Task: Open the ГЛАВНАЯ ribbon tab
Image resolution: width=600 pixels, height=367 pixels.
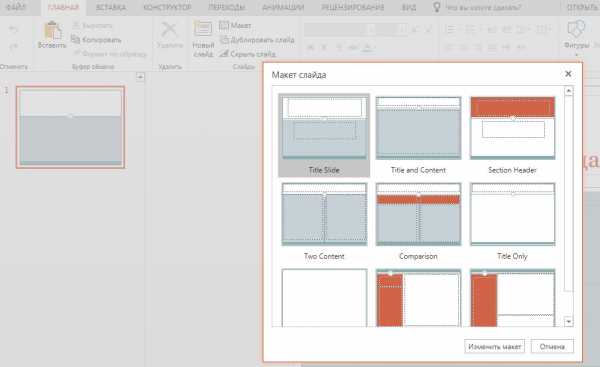Action: coord(64,7)
